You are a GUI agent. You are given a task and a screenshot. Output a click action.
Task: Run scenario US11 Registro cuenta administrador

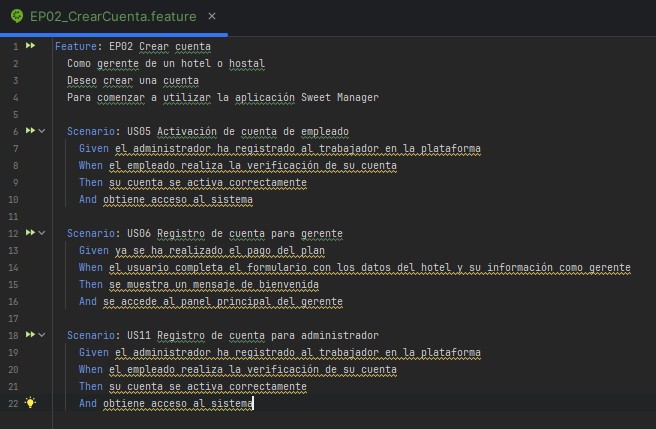(31, 334)
